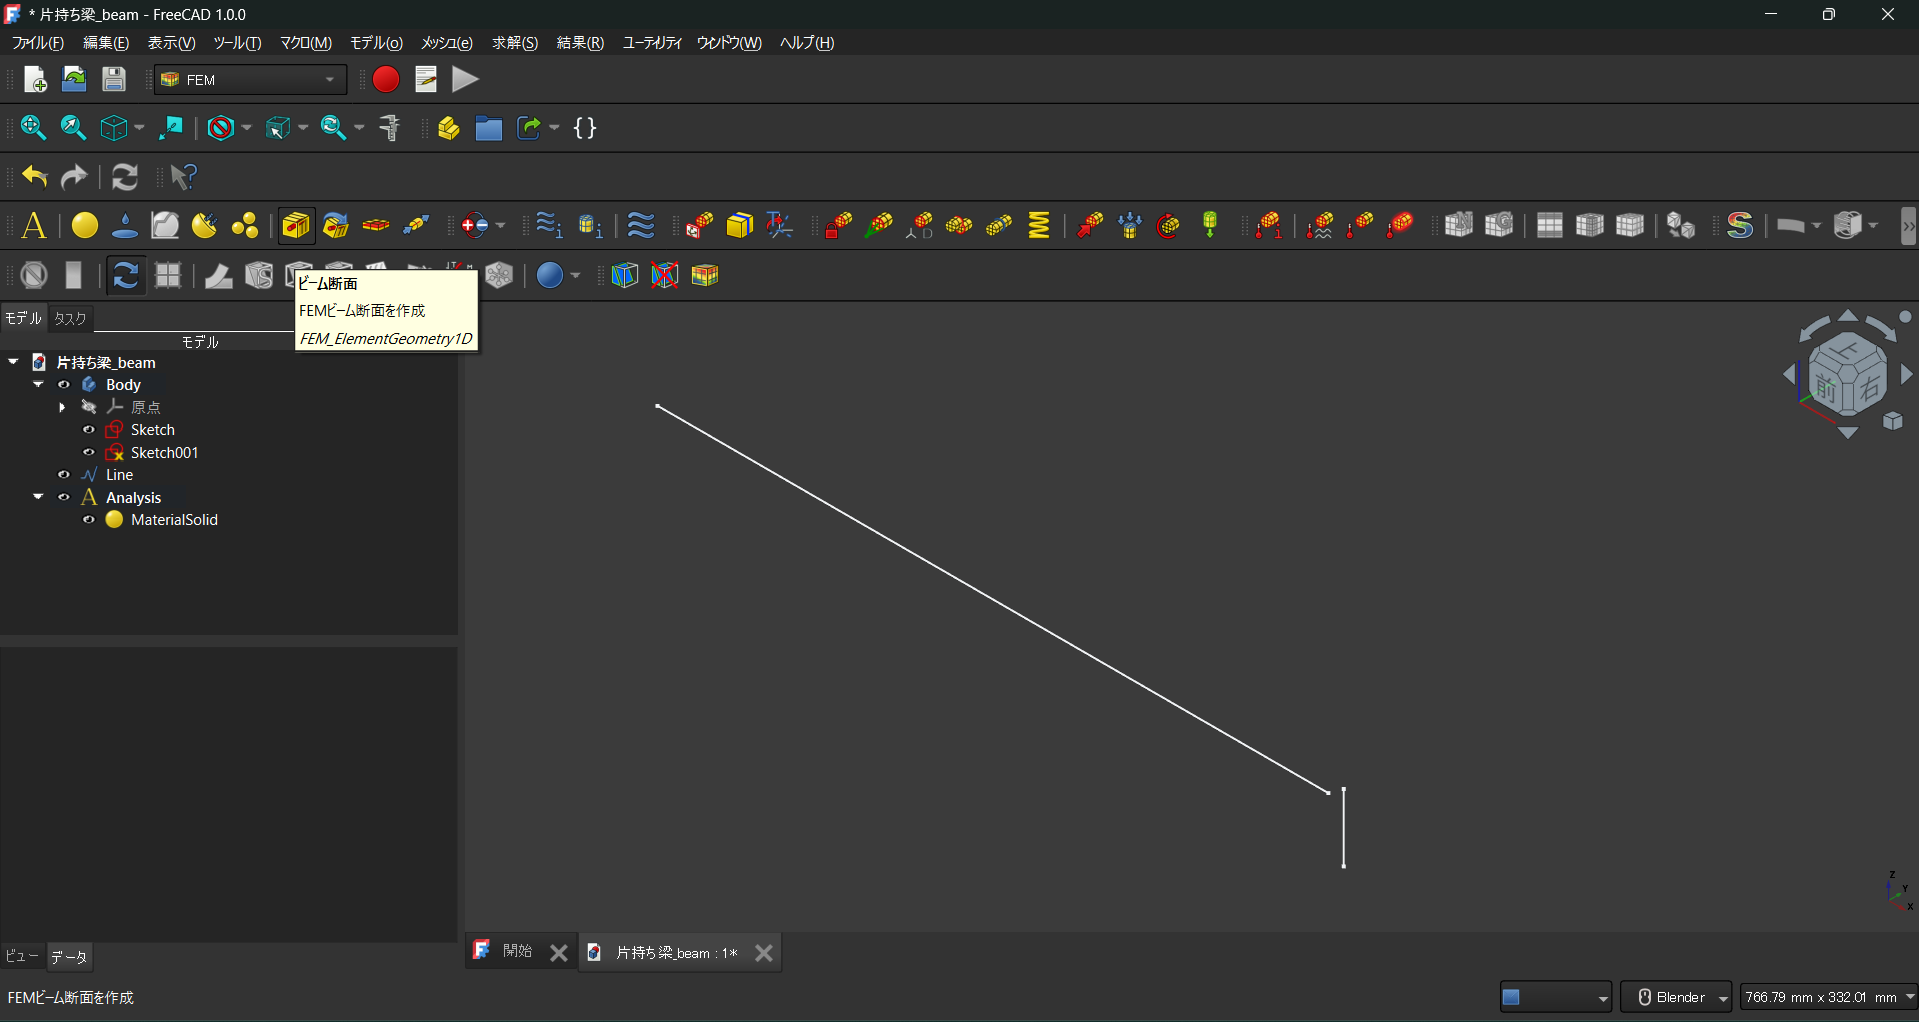Open an existing document file

point(74,80)
